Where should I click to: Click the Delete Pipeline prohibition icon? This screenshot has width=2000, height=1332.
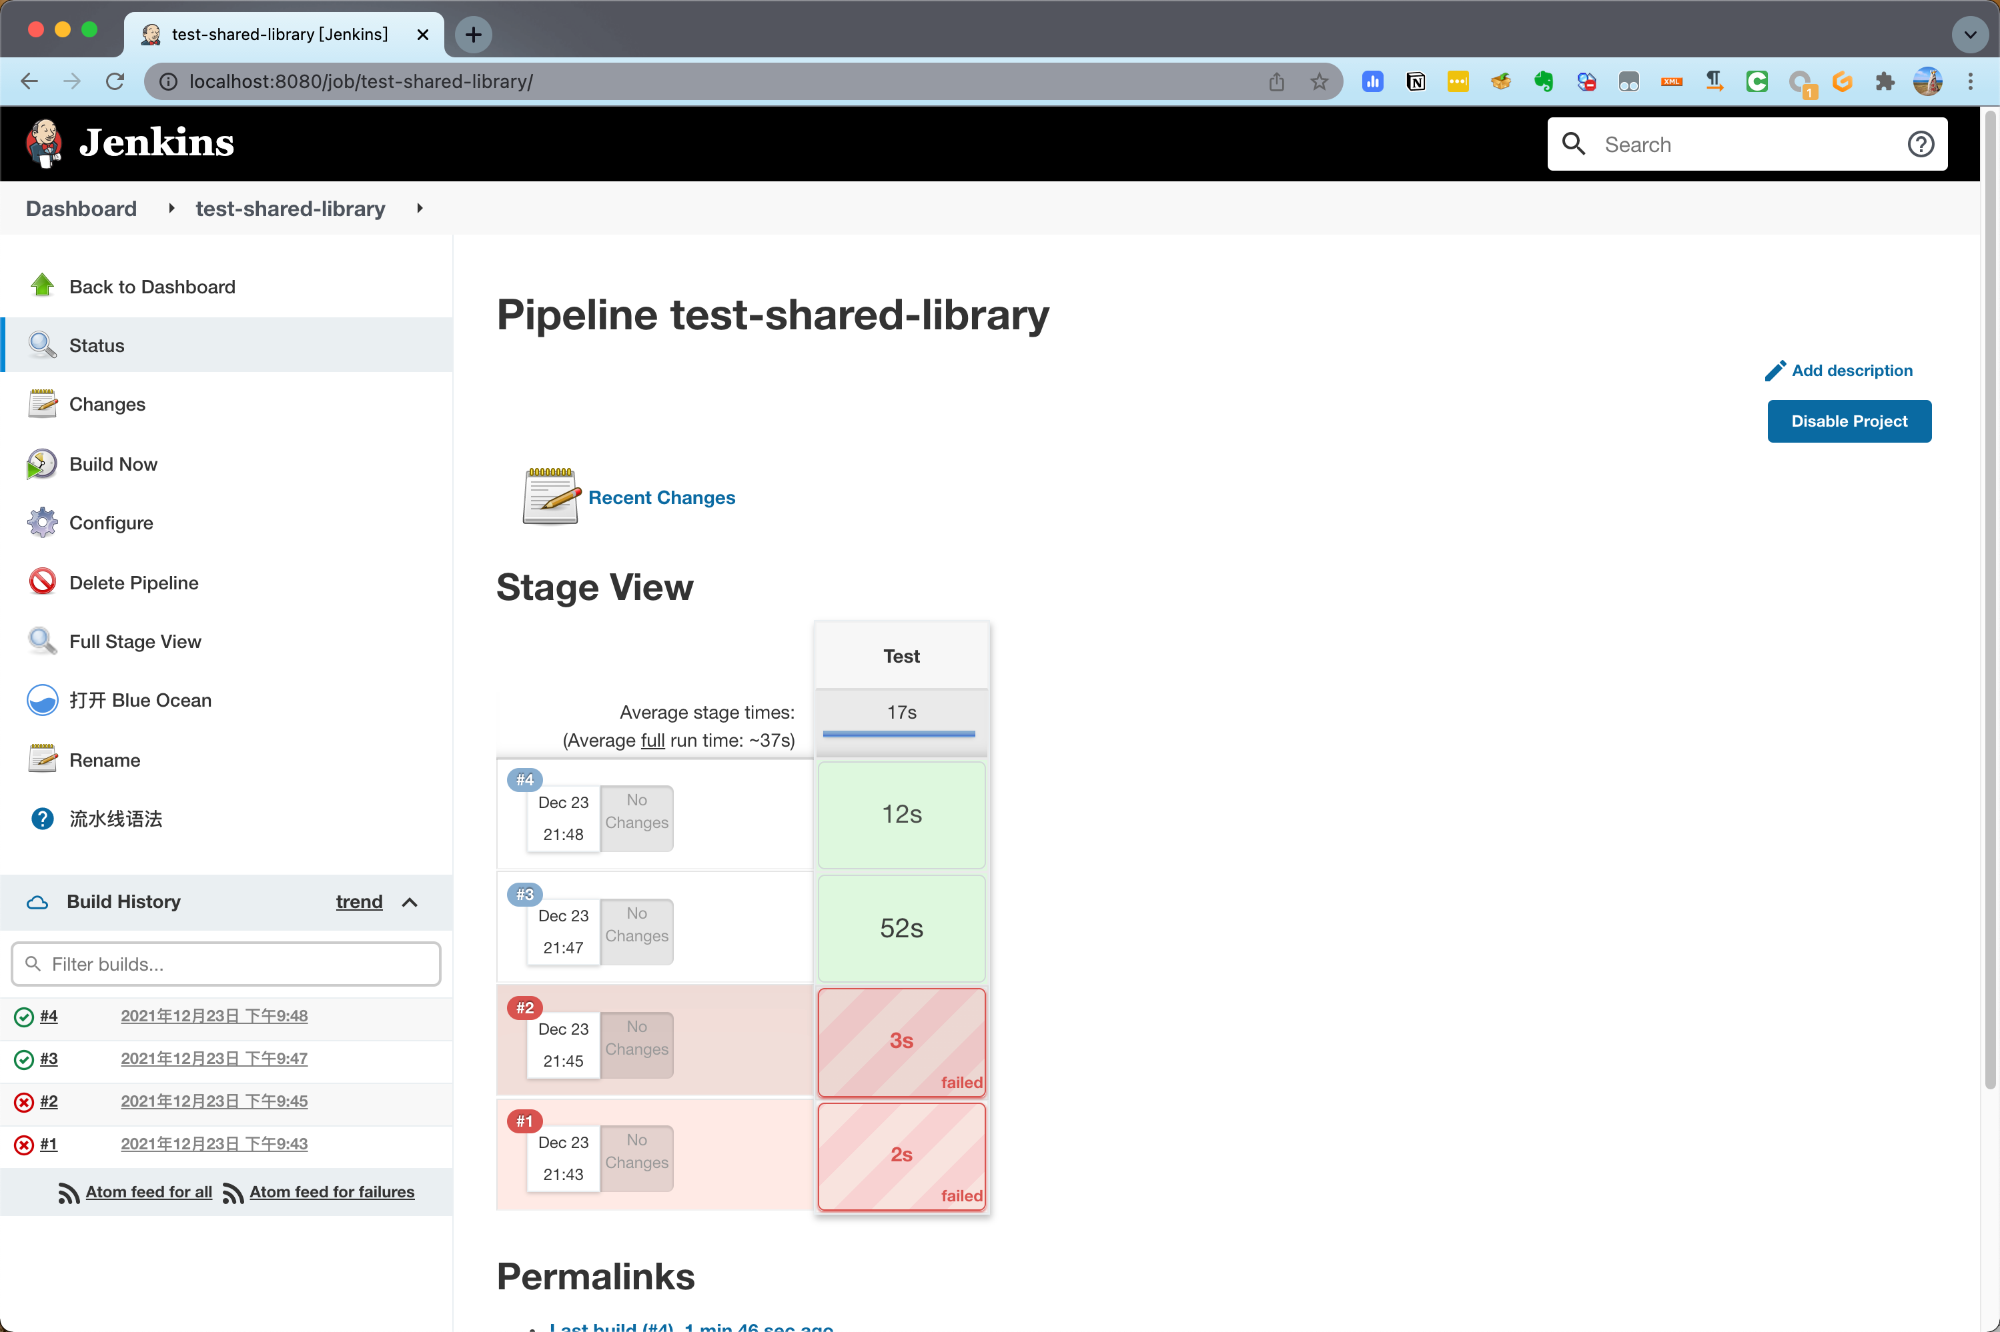pos(42,582)
